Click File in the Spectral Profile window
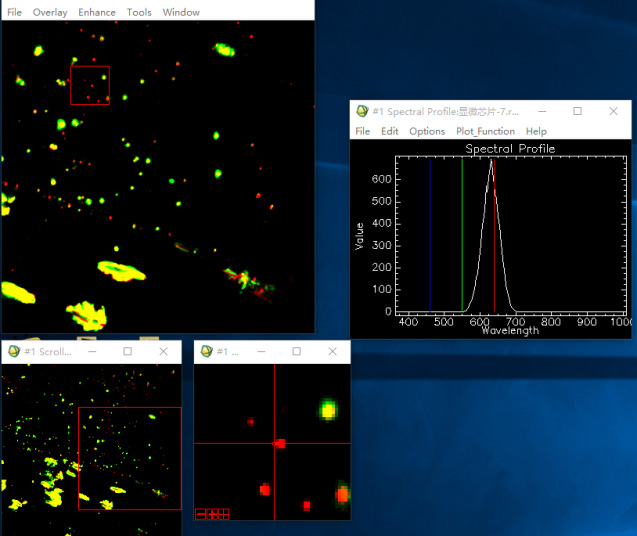 (362, 131)
